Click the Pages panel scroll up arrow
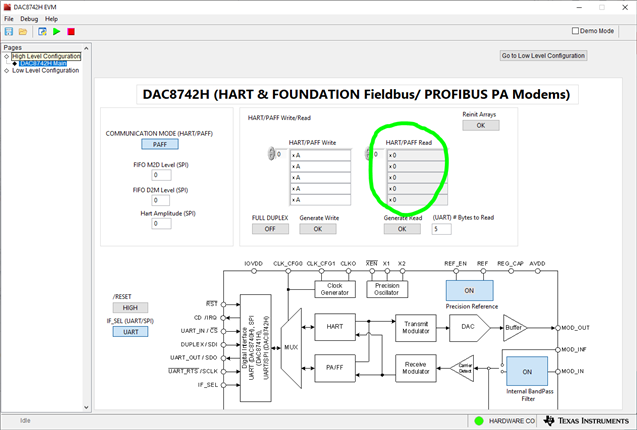This screenshot has height=430, width=637. point(86,48)
